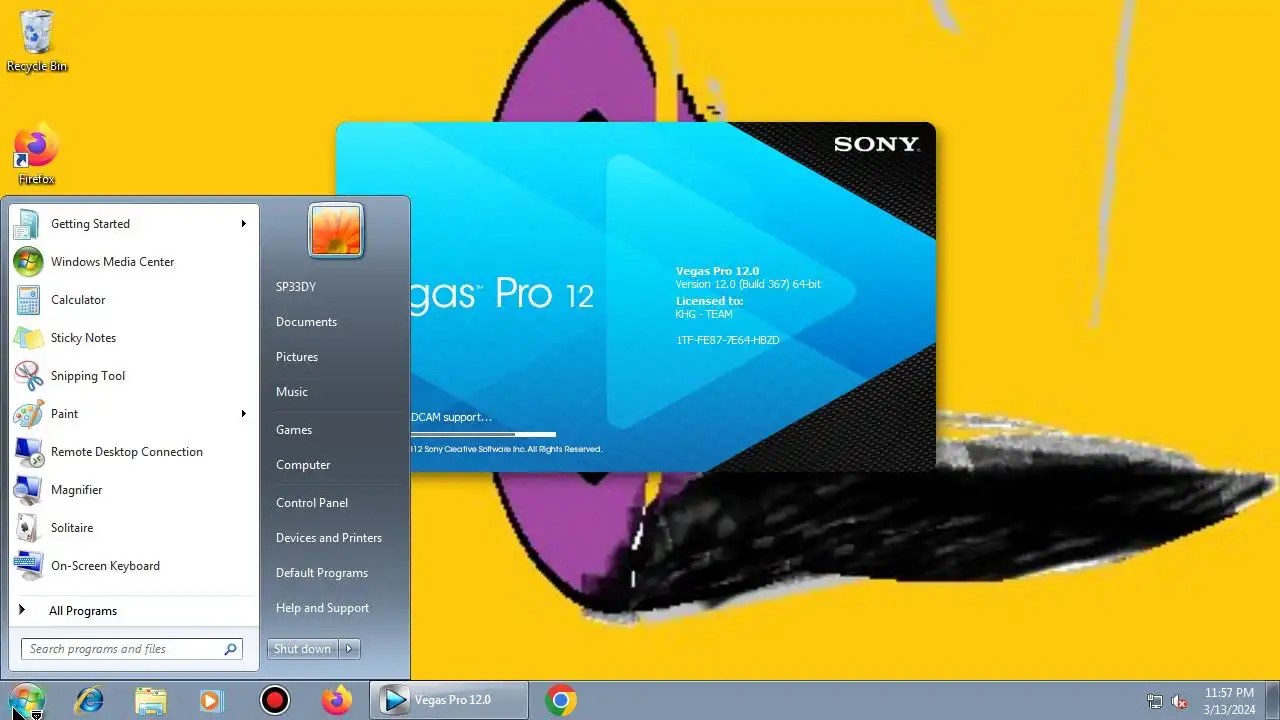Click the Remote Desktop Connection icon
1280x720 pixels.
pos(28,452)
